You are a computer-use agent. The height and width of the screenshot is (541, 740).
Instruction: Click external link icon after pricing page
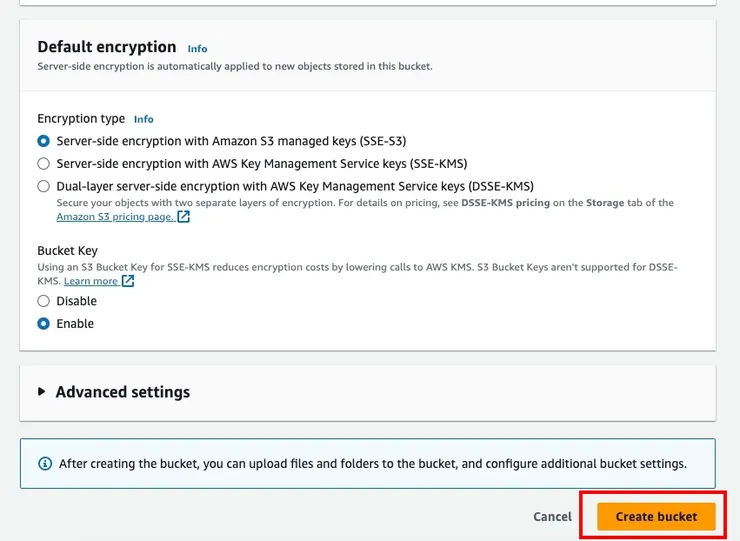coord(184,217)
